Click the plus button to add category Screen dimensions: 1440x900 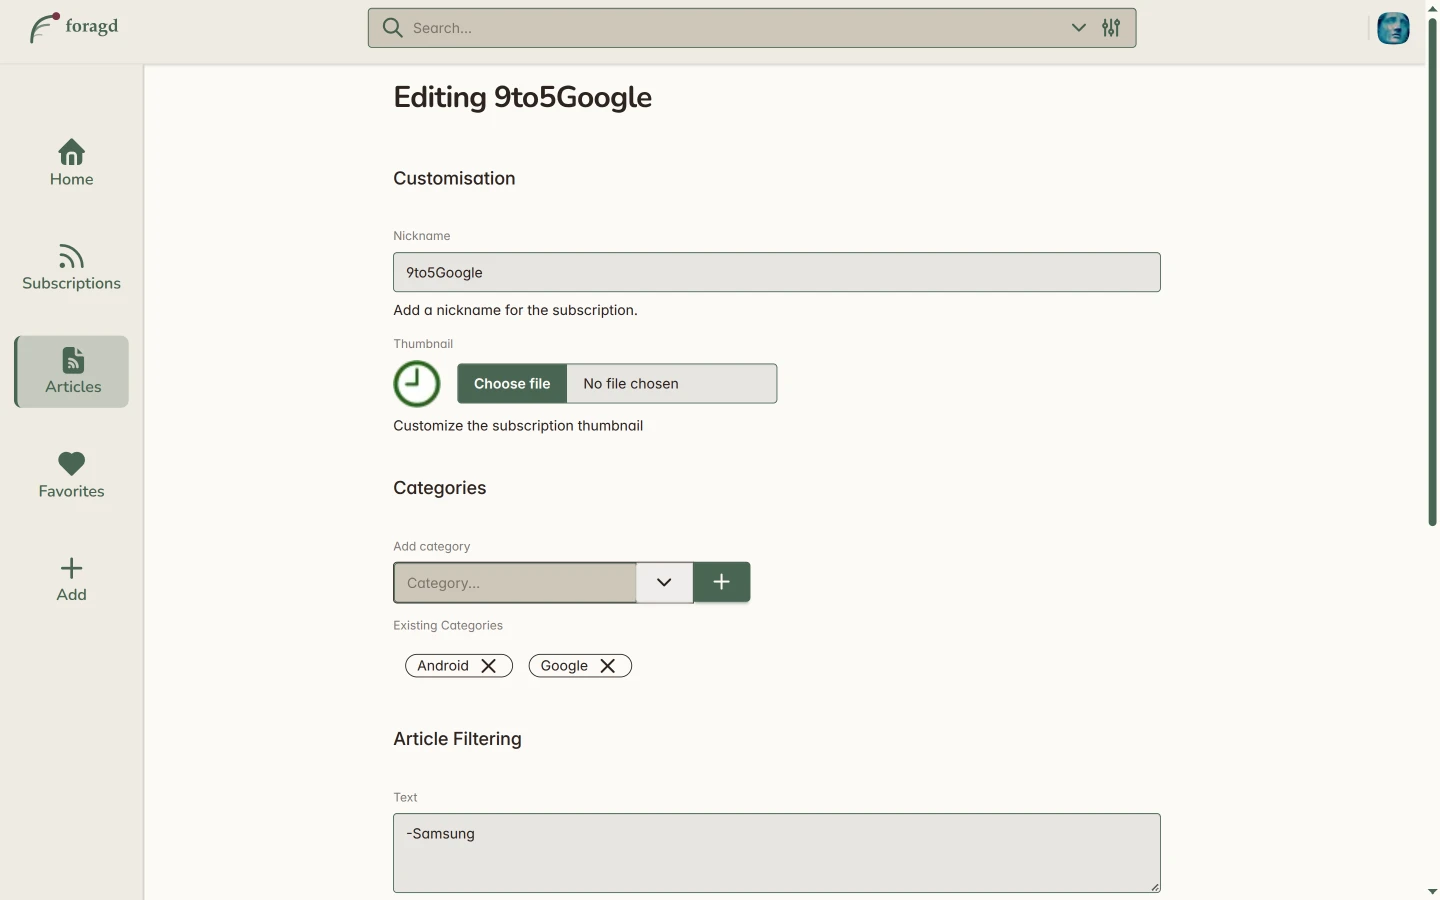pyautogui.click(x=721, y=582)
